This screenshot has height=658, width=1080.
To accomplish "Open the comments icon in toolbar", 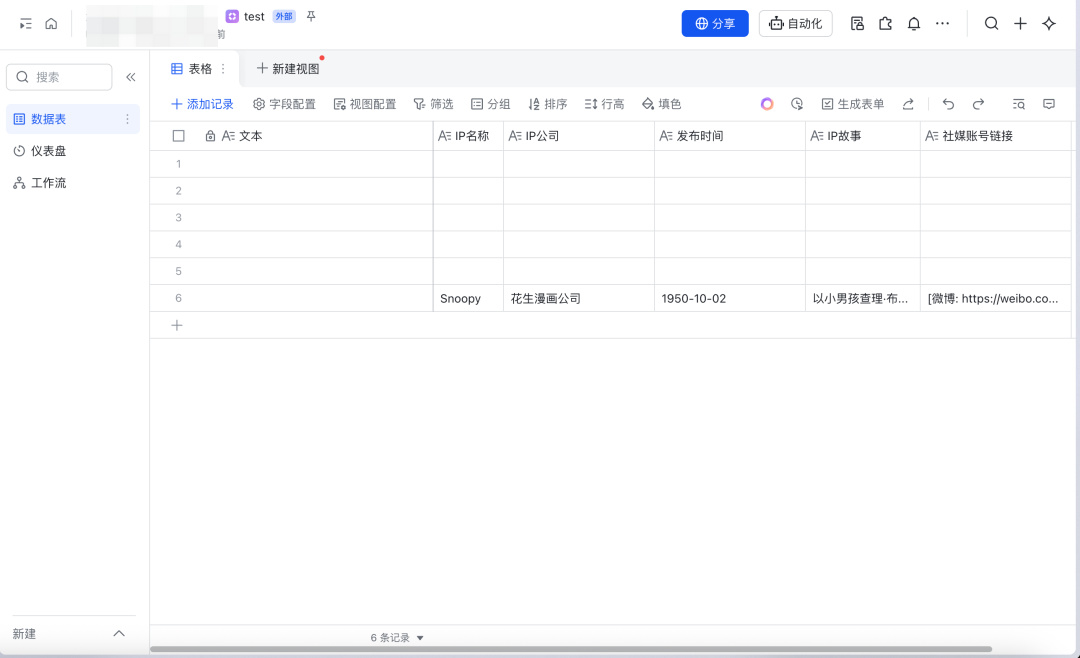I will pos(1049,104).
